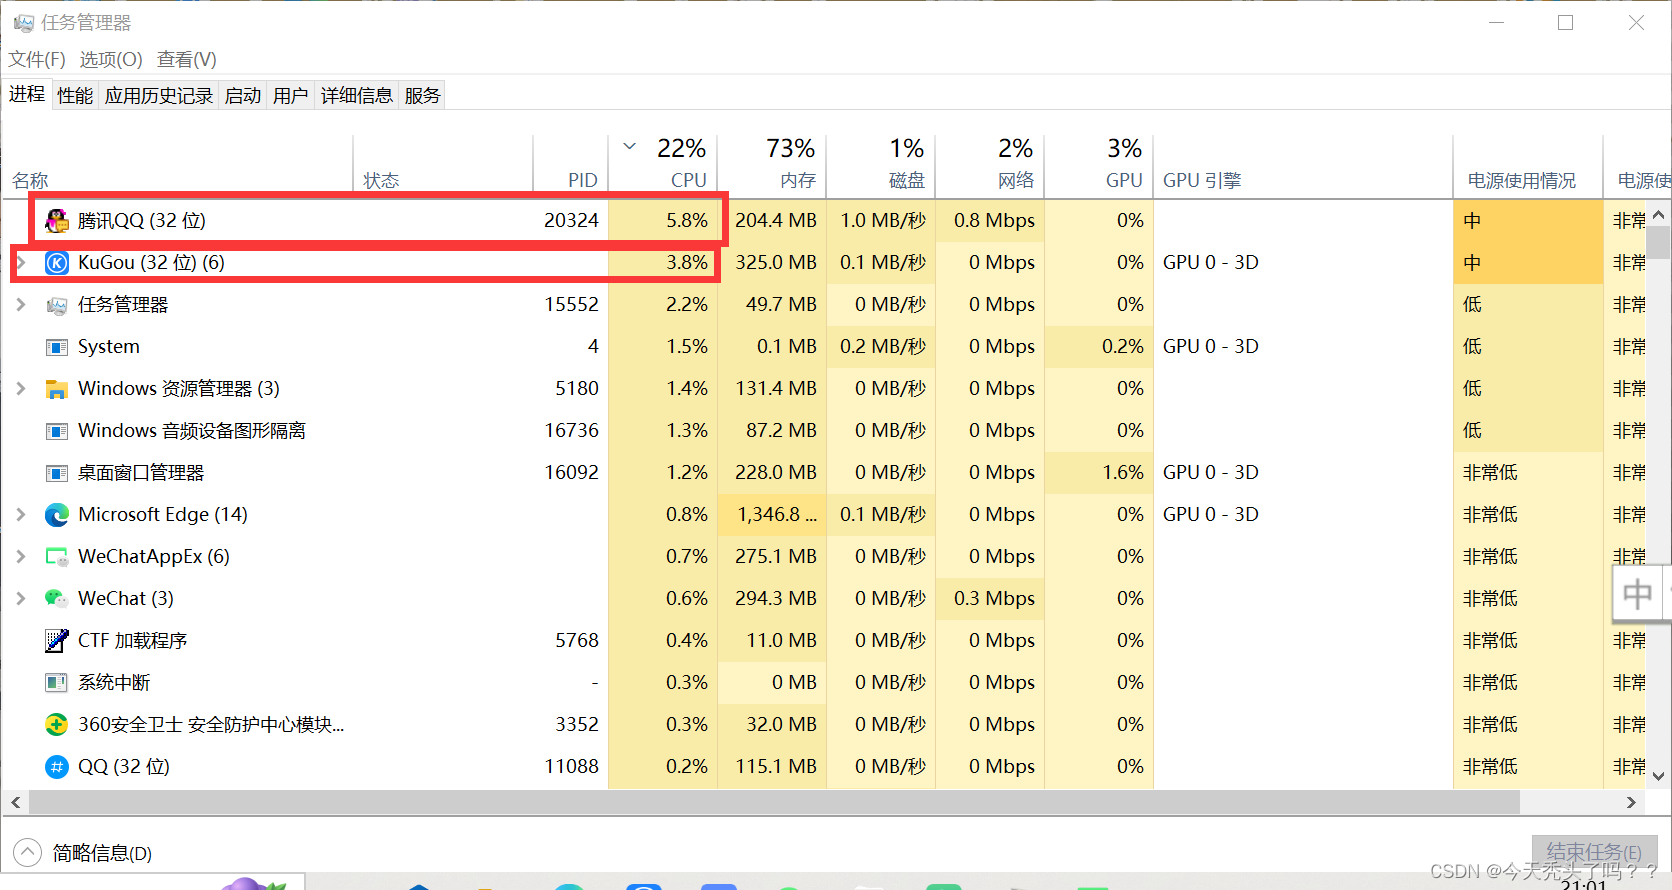Click the vertical scrollbar up arrow
This screenshot has width=1672, height=890.
[1659, 214]
